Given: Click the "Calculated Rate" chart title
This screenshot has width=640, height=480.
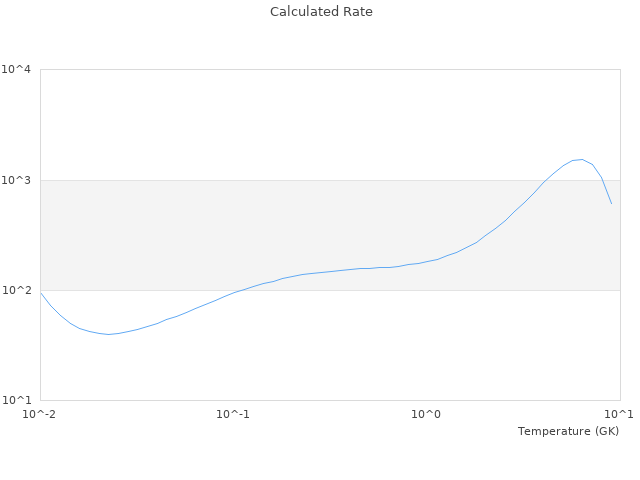Looking at the screenshot, I should pyautogui.click(x=320, y=12).
